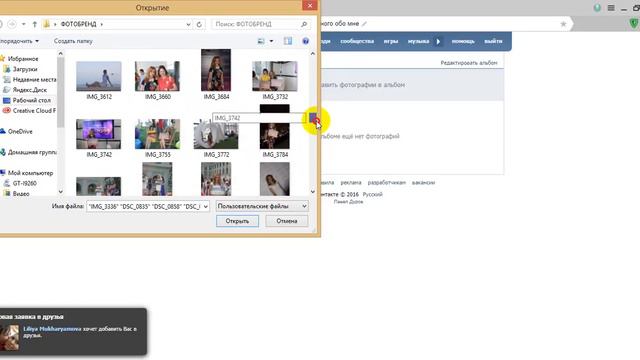Select IMG_3612 photo thumbnail
Image resolution: width=640 pixels, height=360 pixels.
pos(99,76)
